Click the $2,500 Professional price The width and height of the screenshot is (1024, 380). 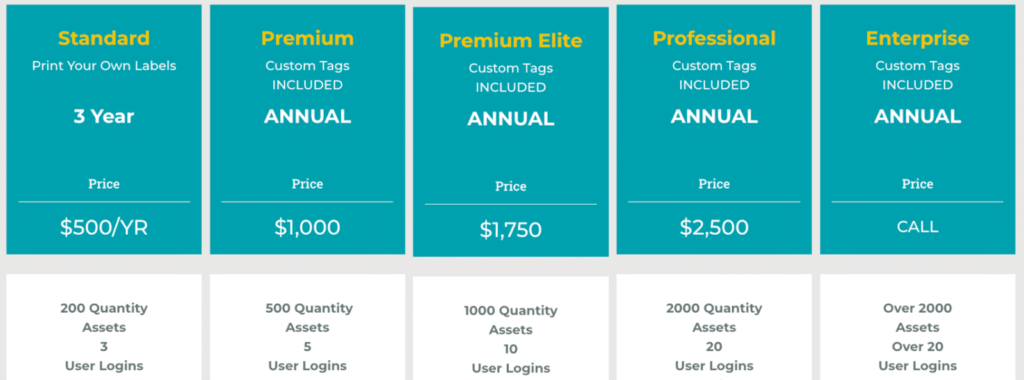[714, 227]
